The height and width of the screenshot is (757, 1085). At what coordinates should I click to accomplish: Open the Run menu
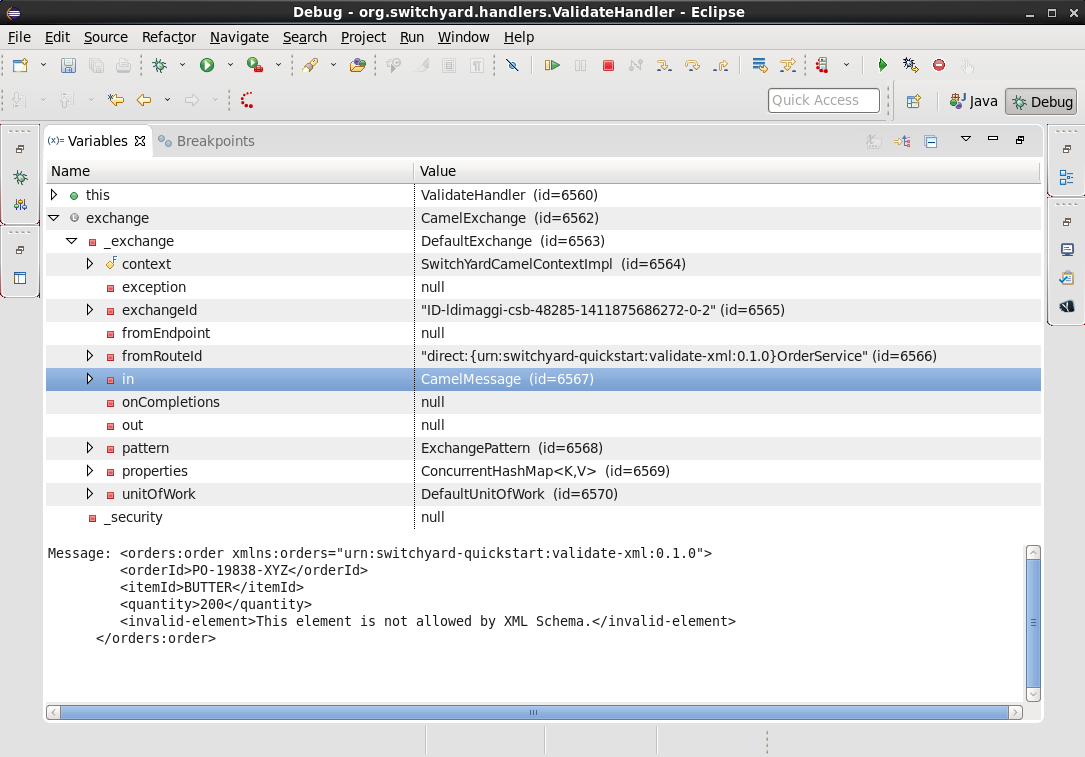[x=412, y=37]
